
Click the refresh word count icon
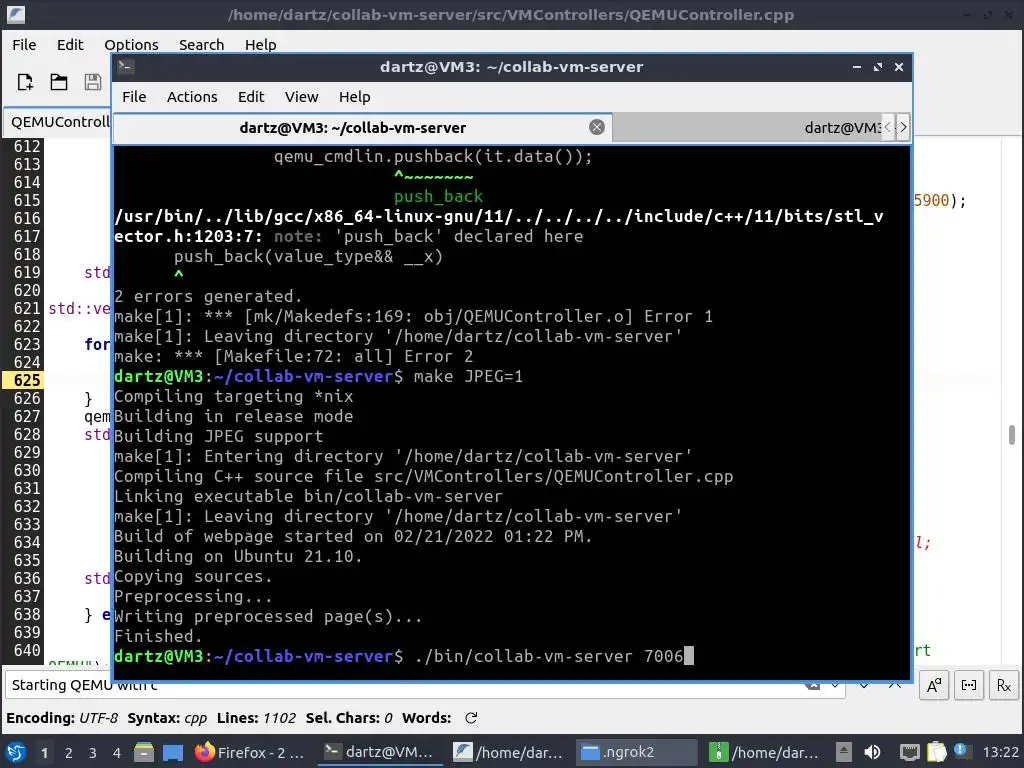[x=471, y=718]
